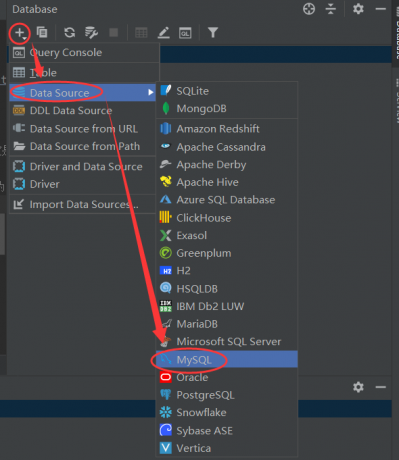Click the Filter funnel icon

[x=213, y=32]
